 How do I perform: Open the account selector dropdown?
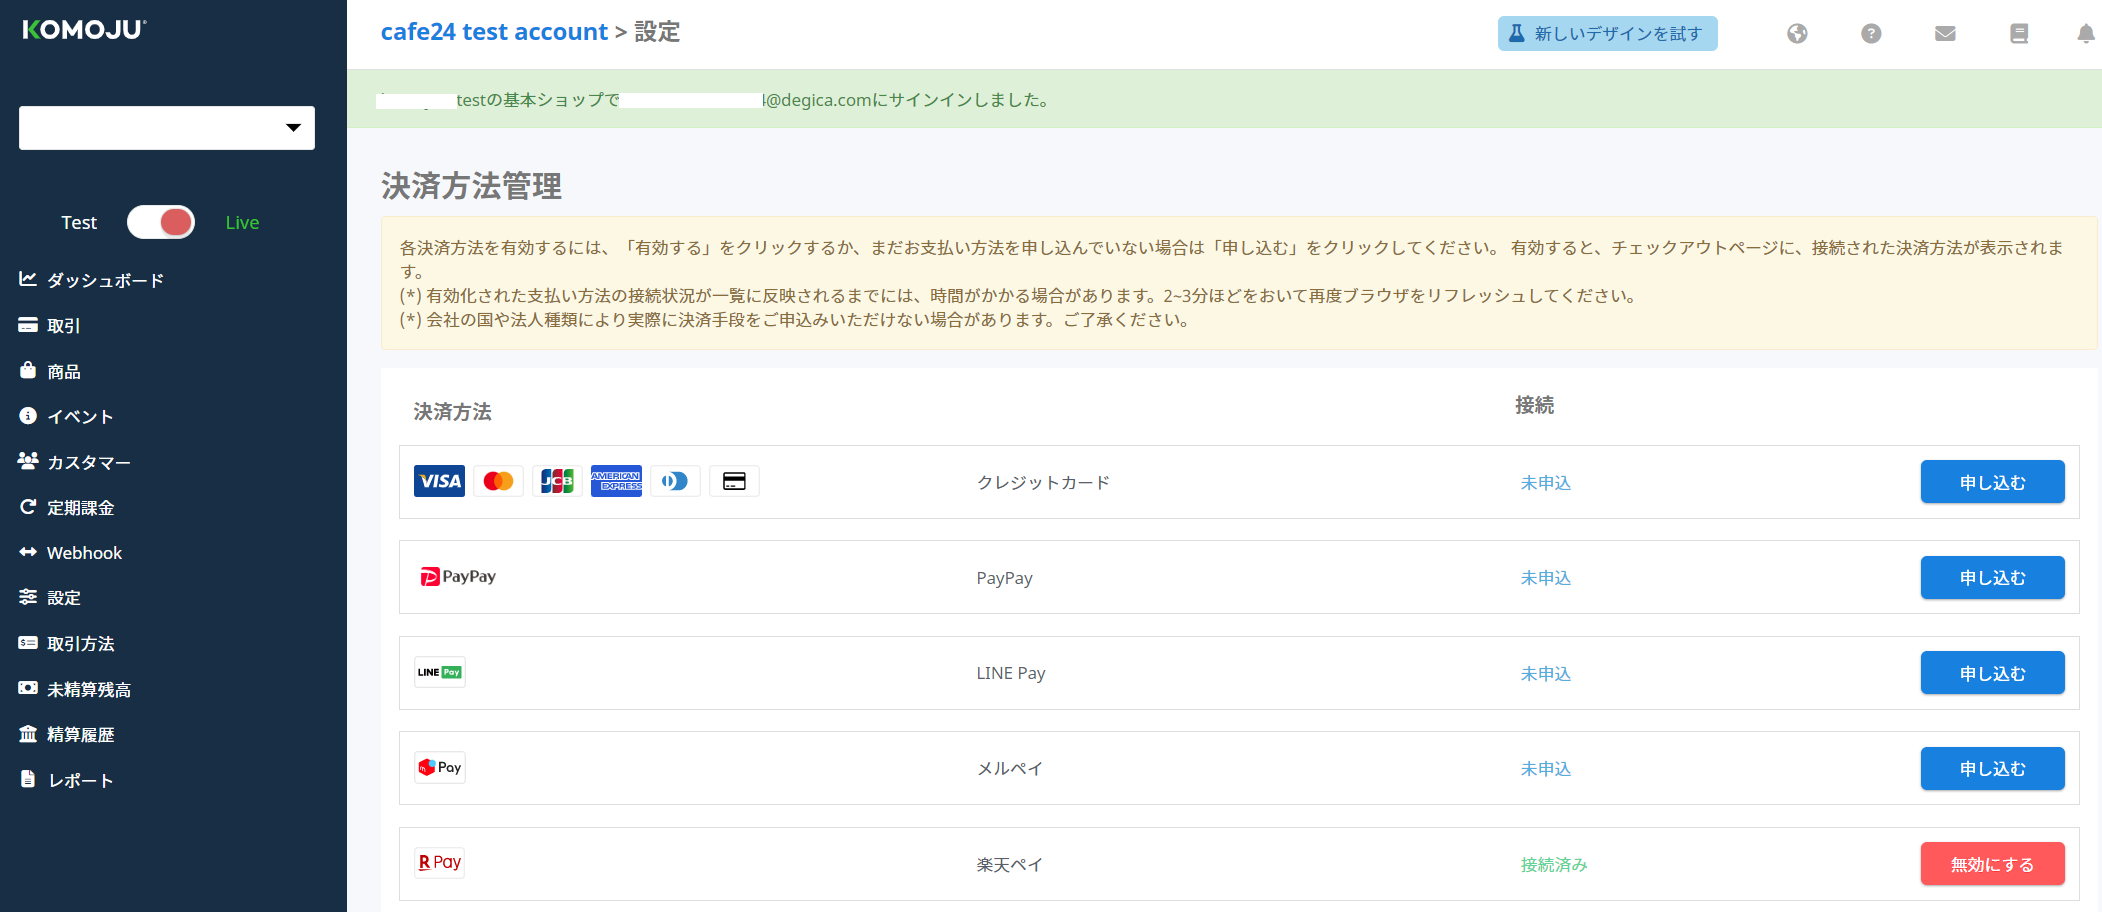(x=167, y=128)
